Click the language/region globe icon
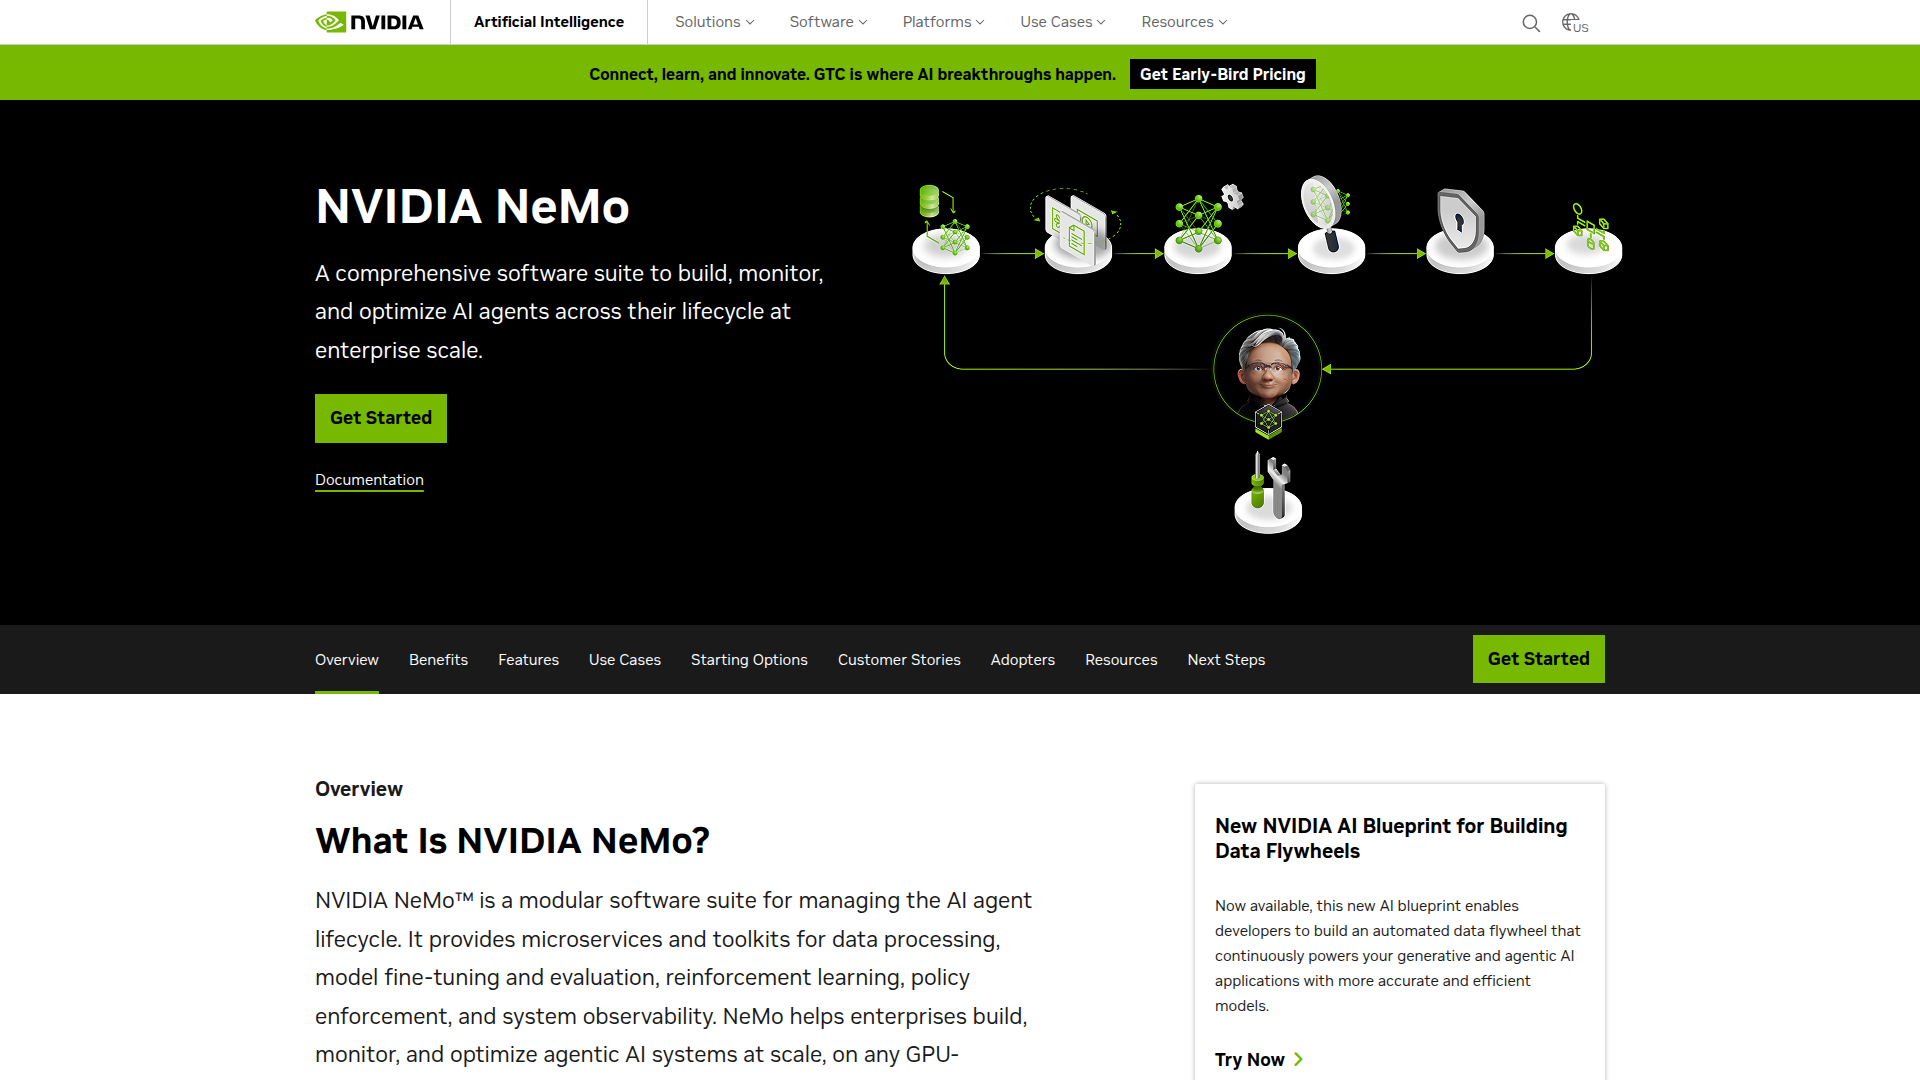The image size is (1920, 1080). pos(1570,22)
